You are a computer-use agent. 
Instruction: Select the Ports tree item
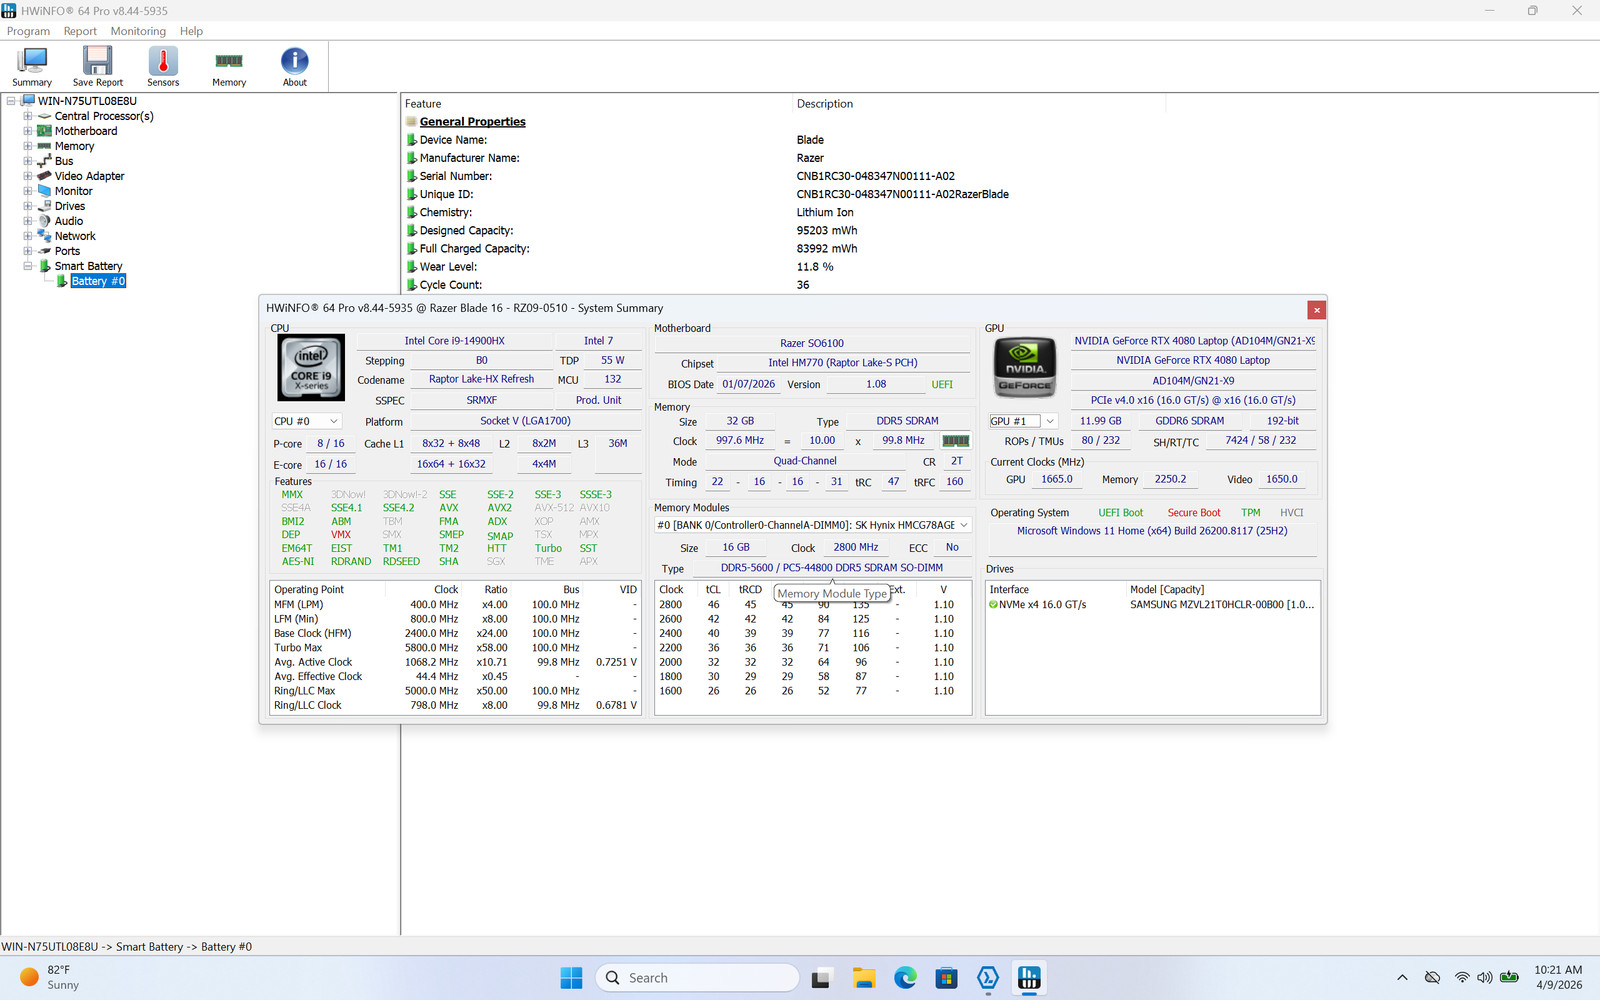pyautogui.click(x=67, y=251)
